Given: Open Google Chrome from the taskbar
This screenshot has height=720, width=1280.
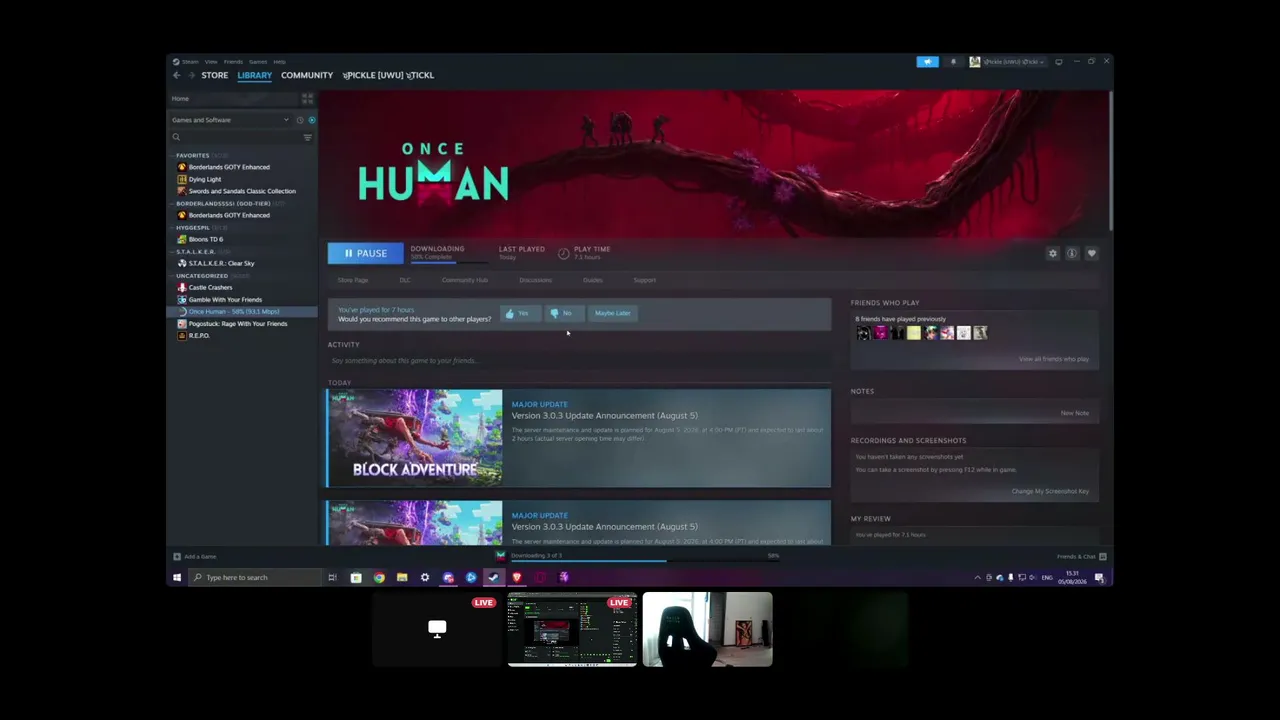Looking at the screenshot, I should 379,577.
